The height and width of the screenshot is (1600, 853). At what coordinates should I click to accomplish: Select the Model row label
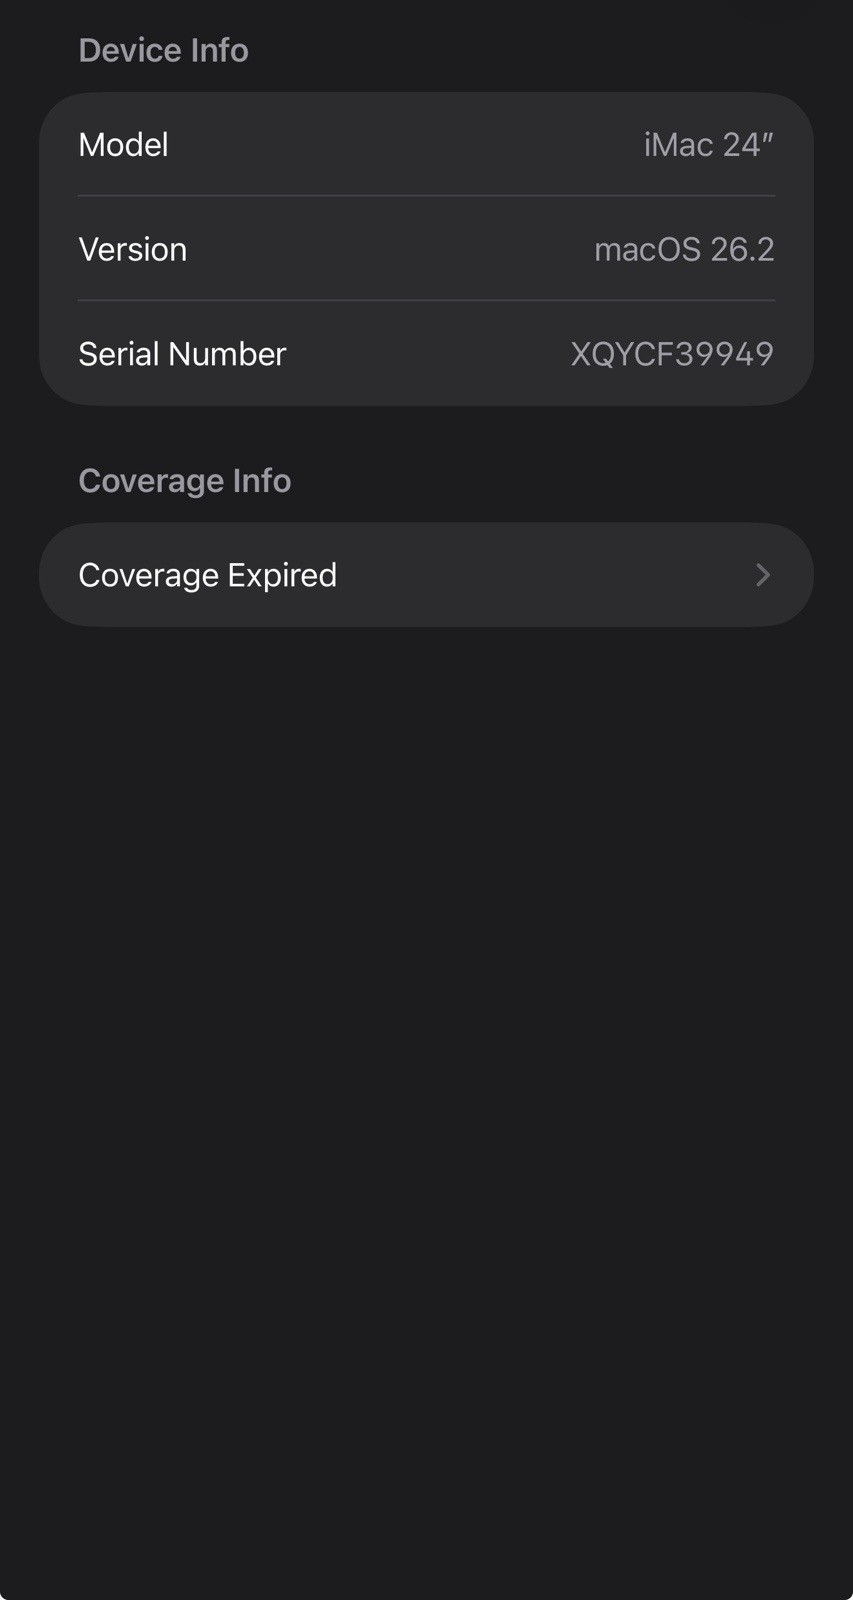pyautogui.click(x=123, y=145)
